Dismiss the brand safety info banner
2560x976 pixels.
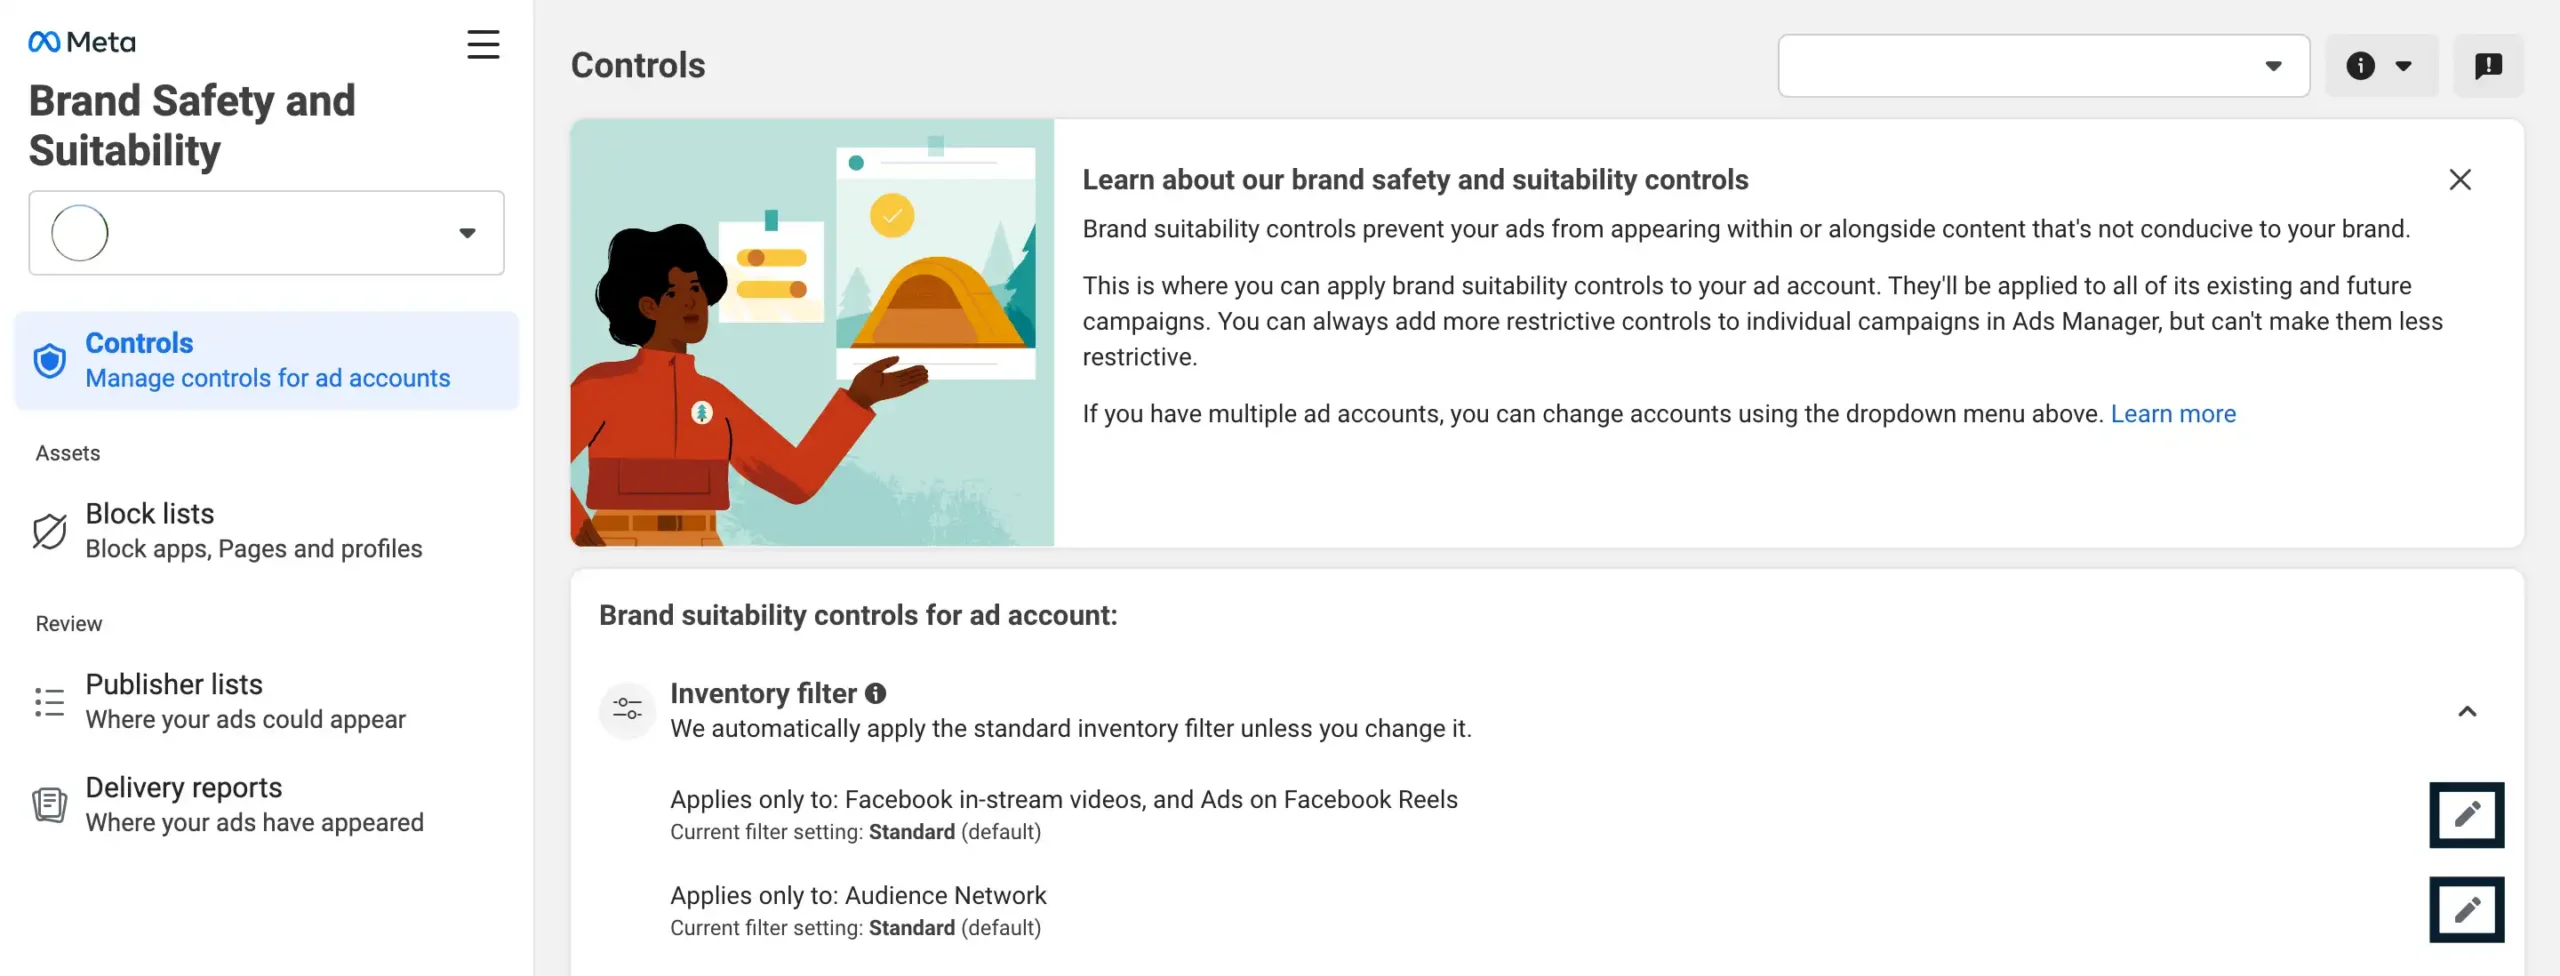point(2460,180)
